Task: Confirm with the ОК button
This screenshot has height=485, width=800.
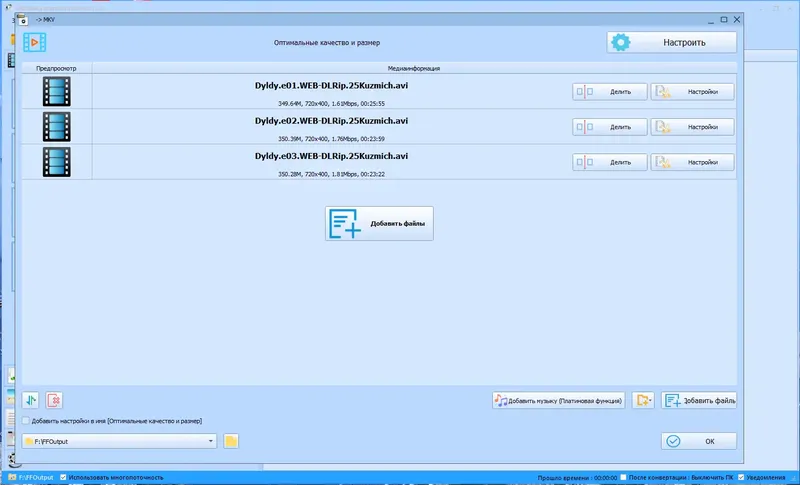Action: coord(699,441)
